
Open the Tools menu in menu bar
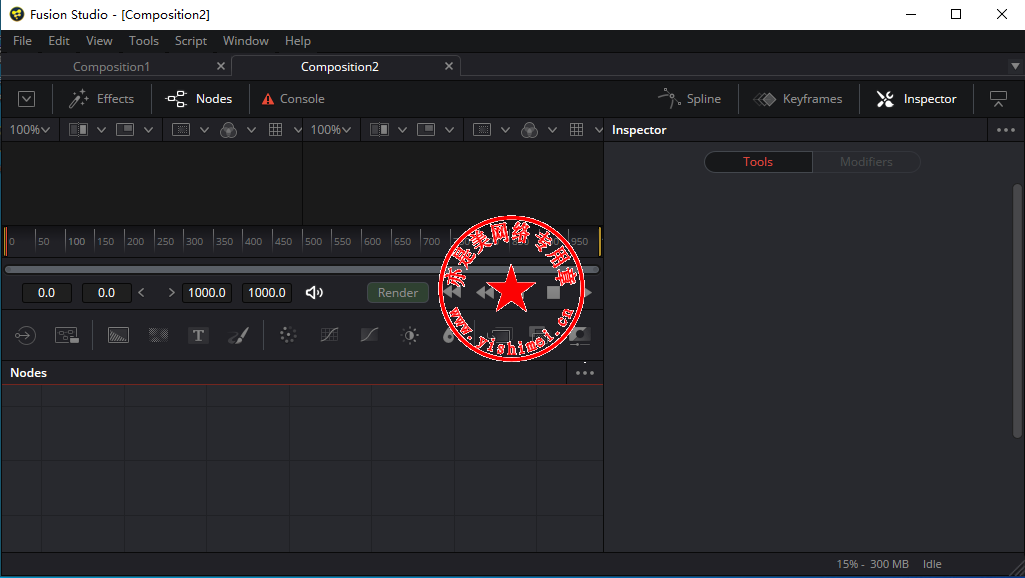pyautogui.click(x=144, y=41)
